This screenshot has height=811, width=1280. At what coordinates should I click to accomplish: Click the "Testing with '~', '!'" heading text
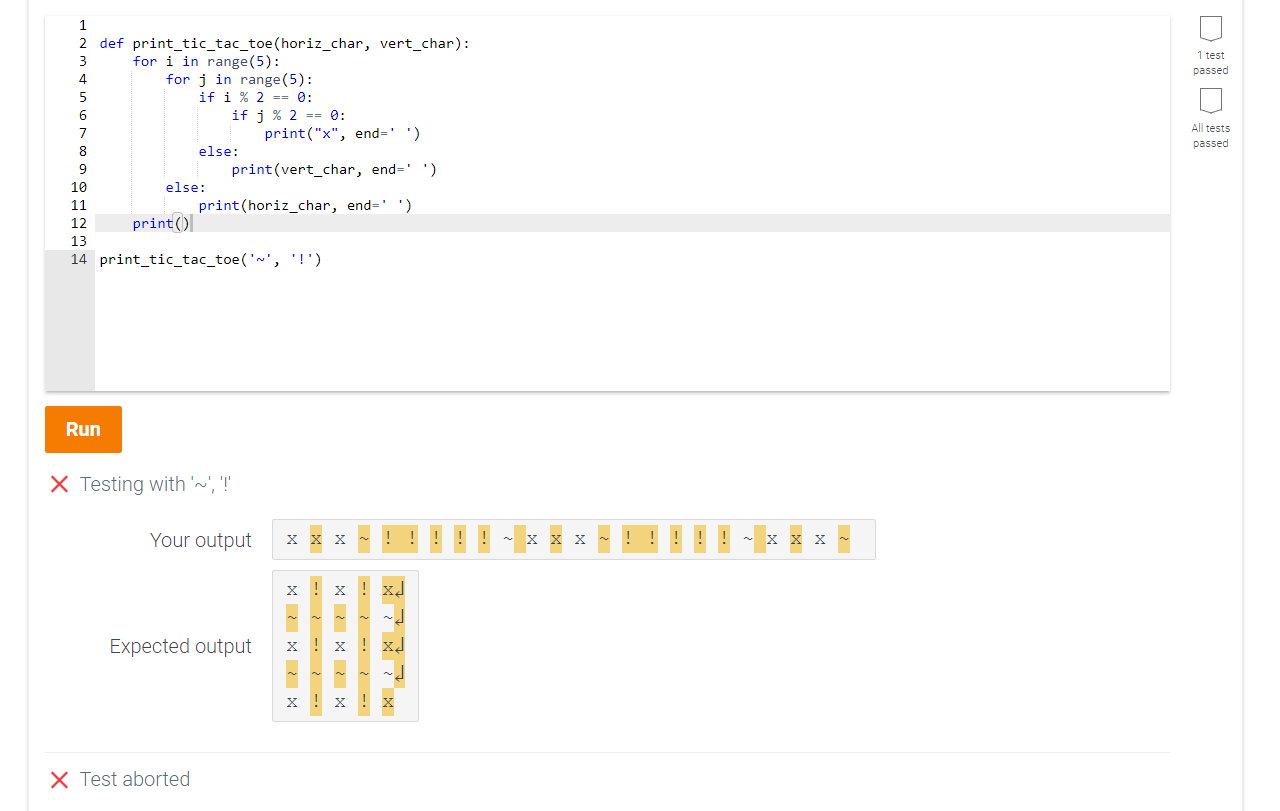point(155,484)
